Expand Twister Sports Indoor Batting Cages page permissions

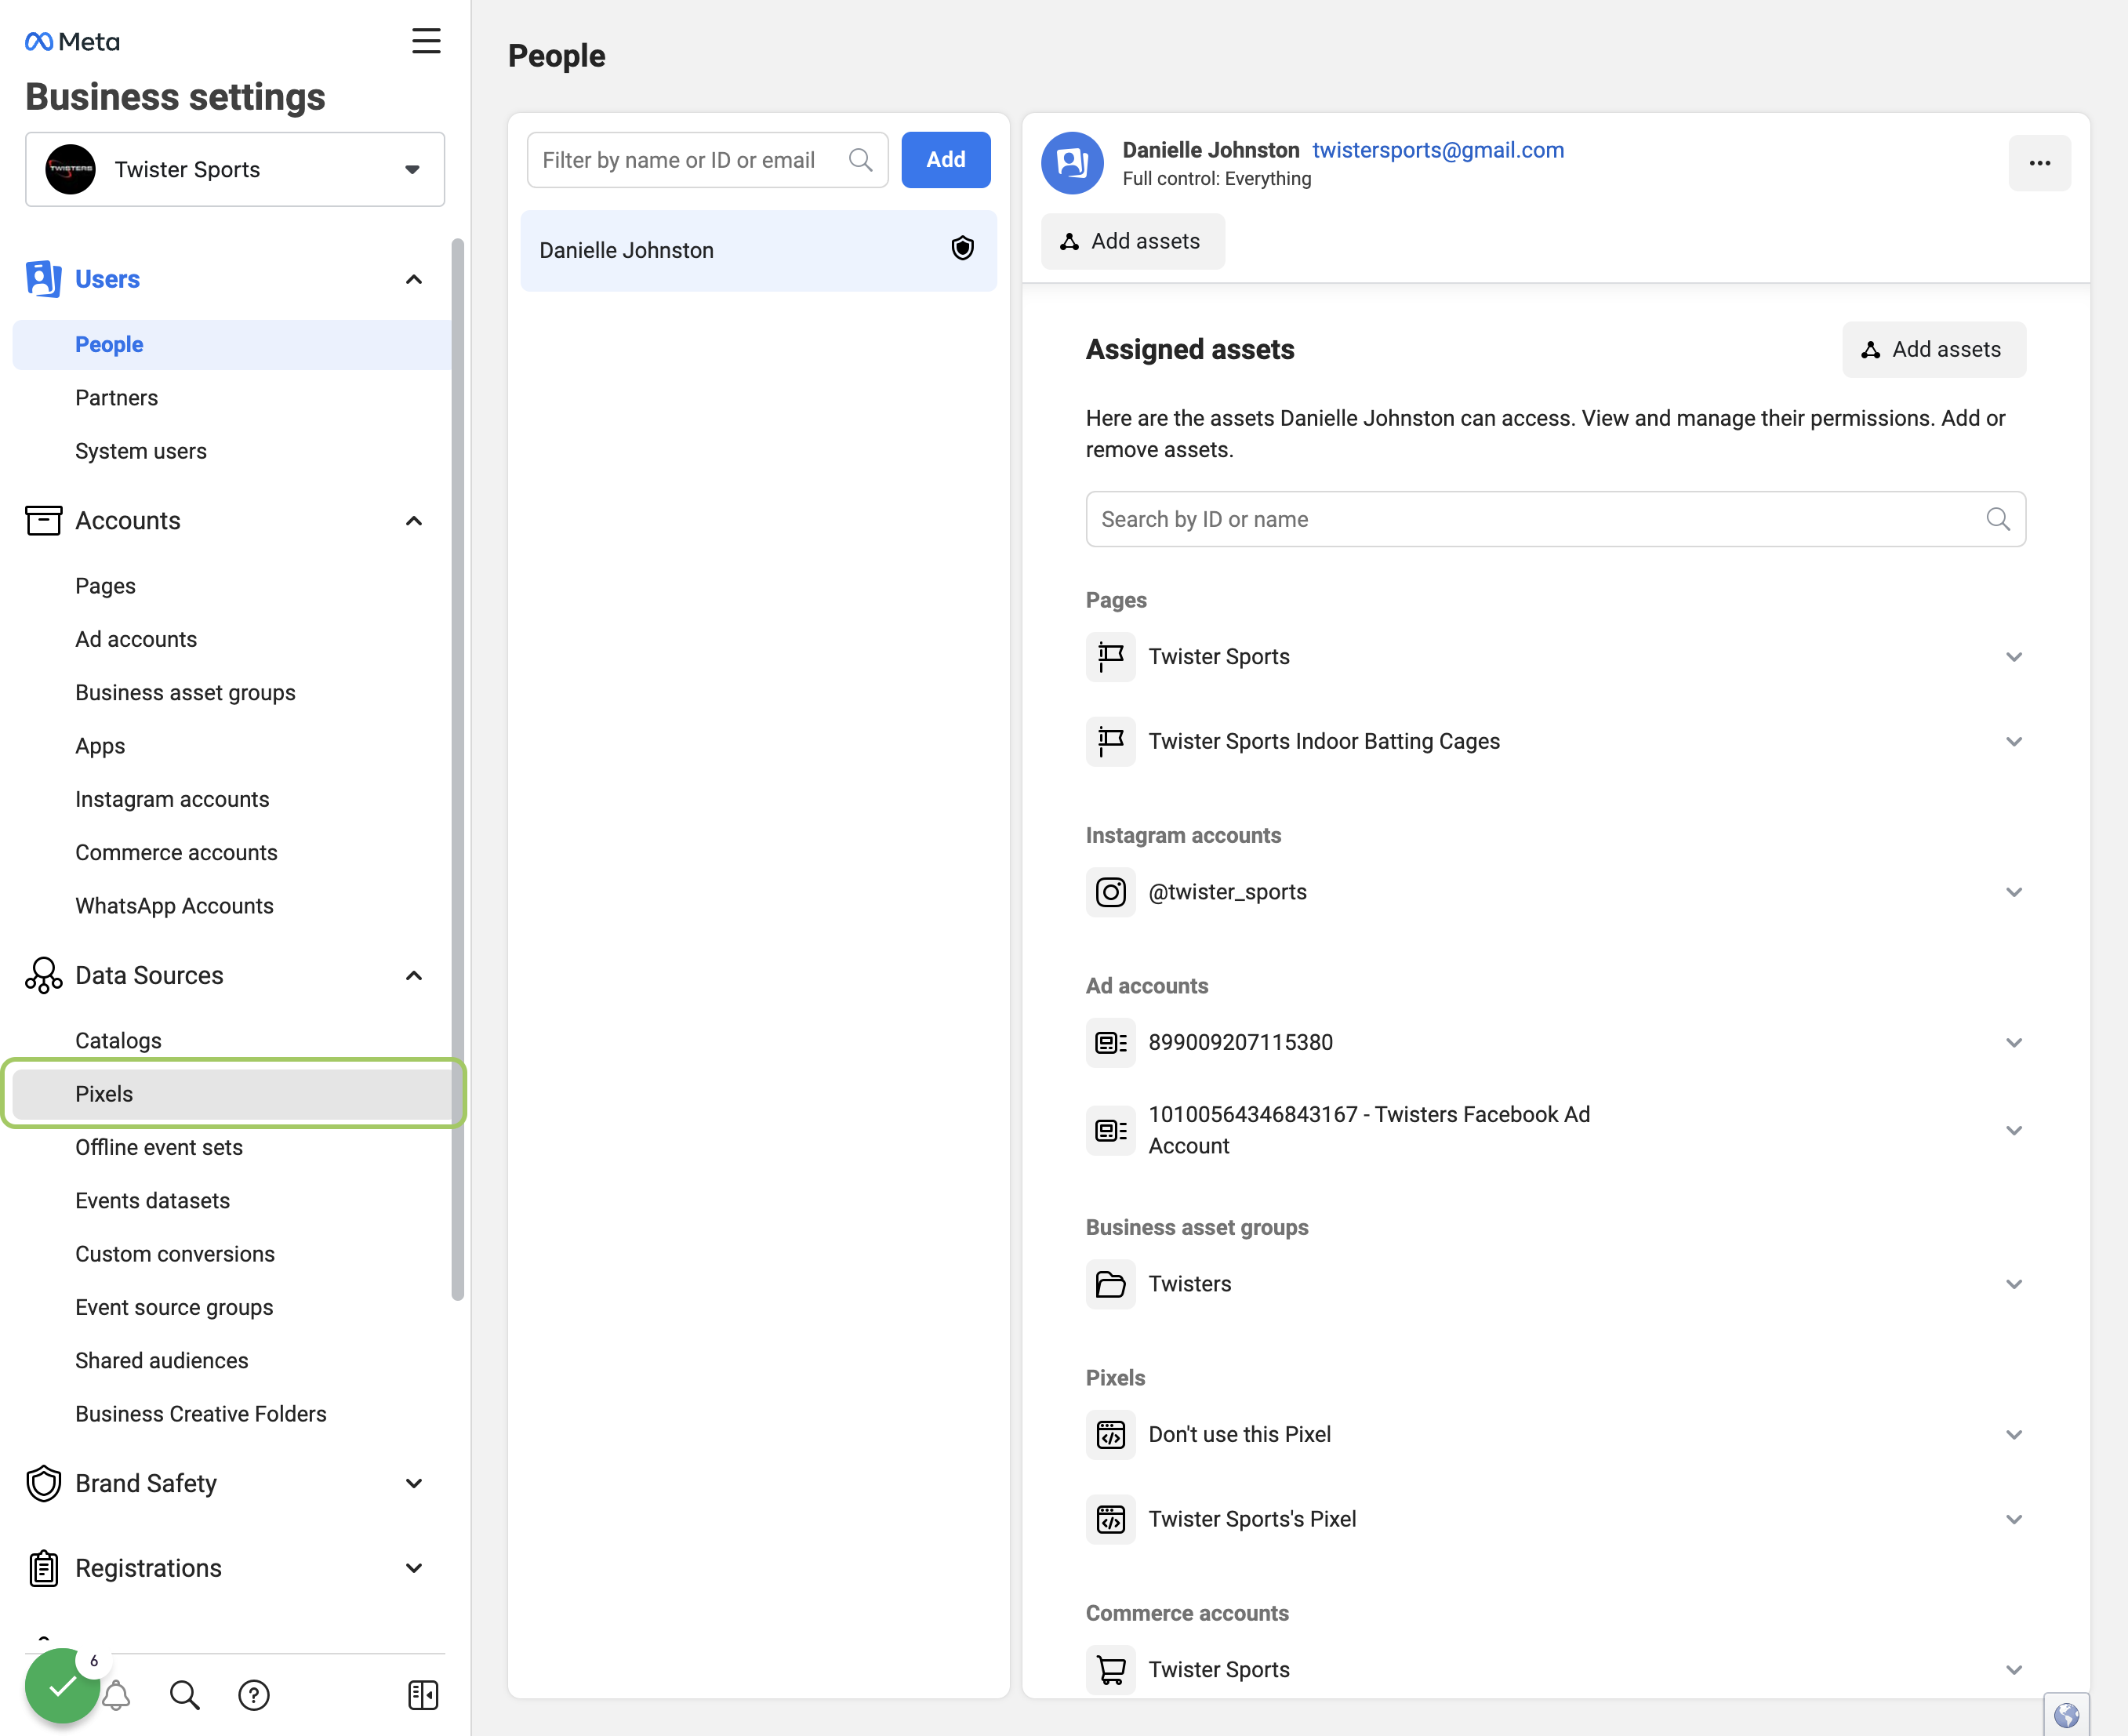point(2014,742)
